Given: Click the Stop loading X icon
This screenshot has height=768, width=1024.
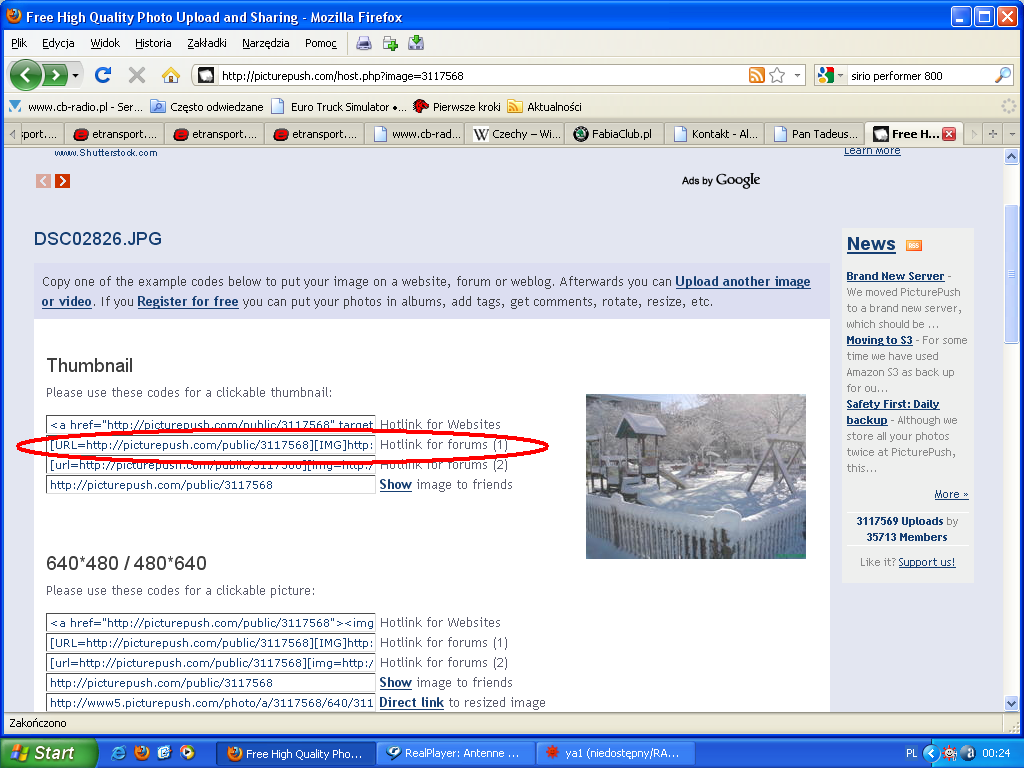Looking at the screenshot, I should [x=137, y=75].
